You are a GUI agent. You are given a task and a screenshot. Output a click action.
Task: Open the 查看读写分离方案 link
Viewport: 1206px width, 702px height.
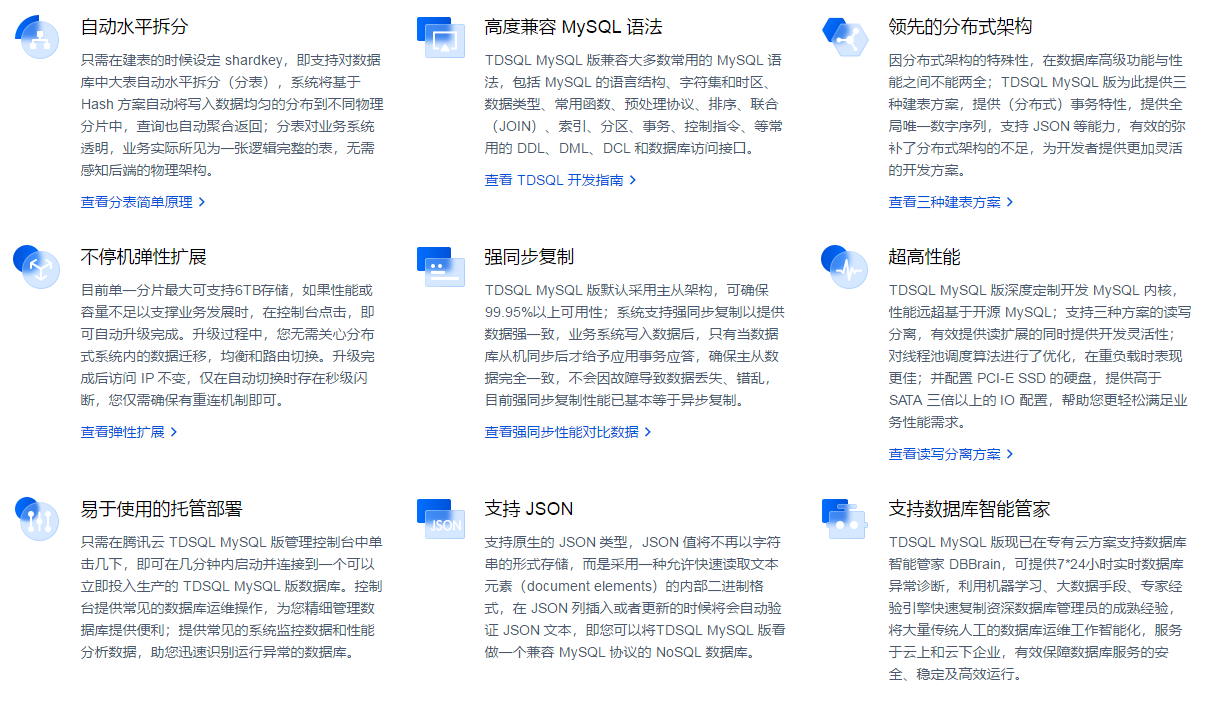pyautogui.click(x=951, y=454)
